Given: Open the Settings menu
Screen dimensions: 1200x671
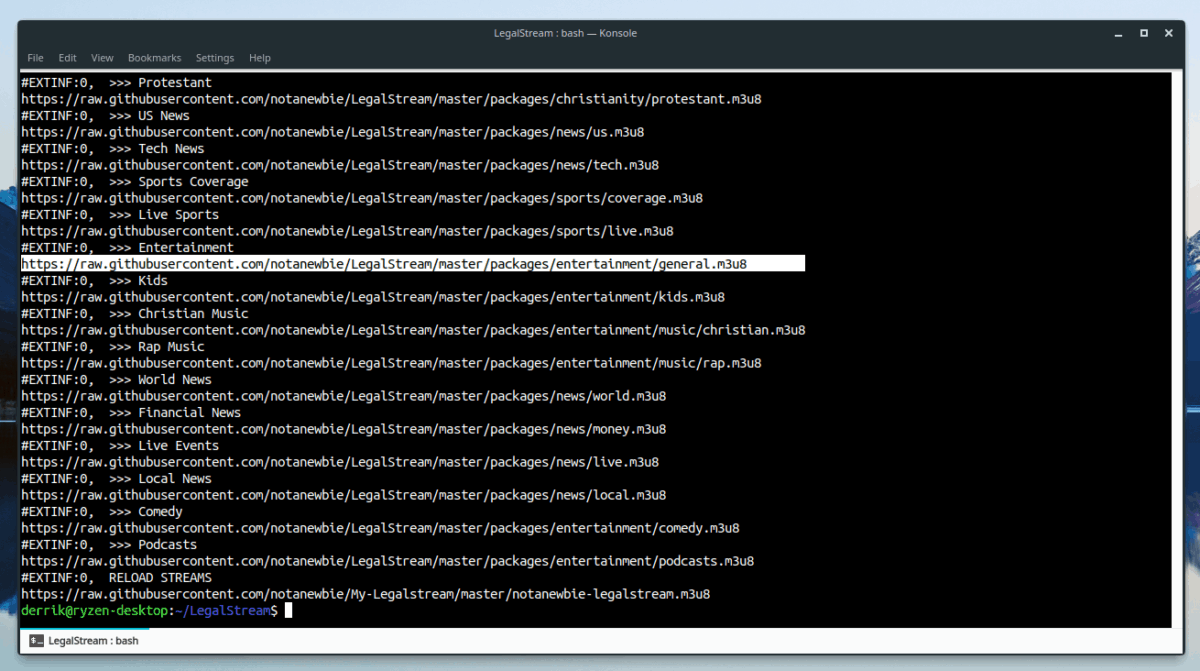Looking at the screenshot, I should (214, 57).
